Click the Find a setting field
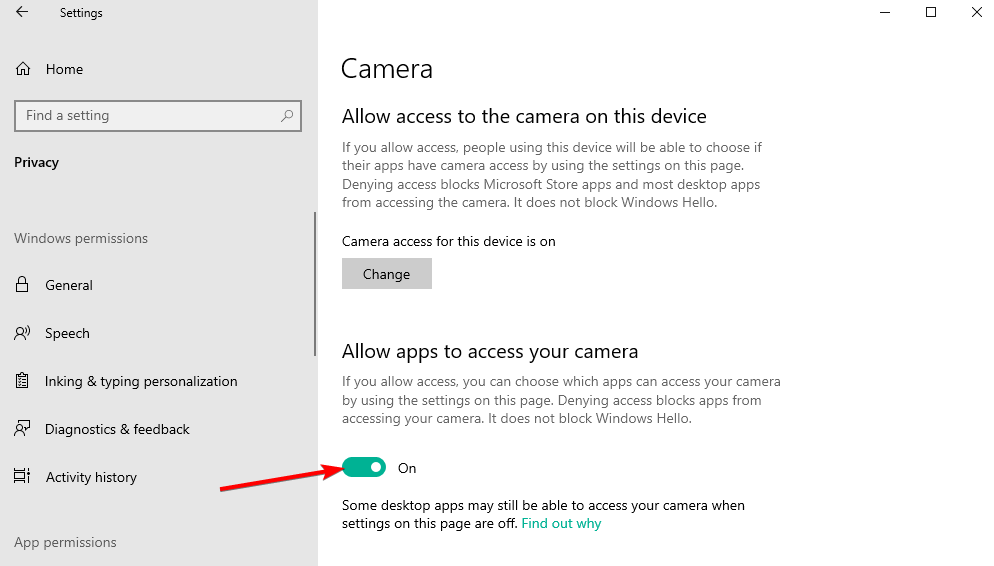This screenshot has height=566, width=994. [x=158, y=116]
